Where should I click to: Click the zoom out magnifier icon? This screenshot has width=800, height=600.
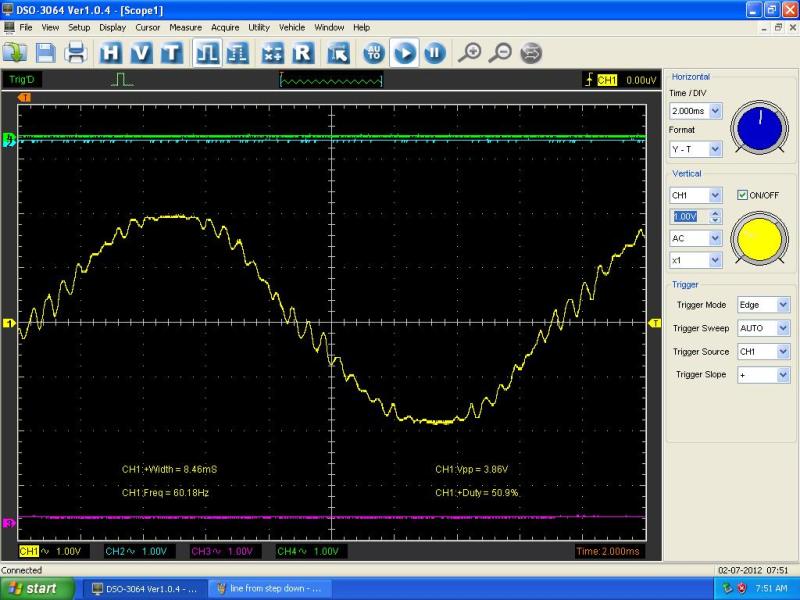(501, 53)
